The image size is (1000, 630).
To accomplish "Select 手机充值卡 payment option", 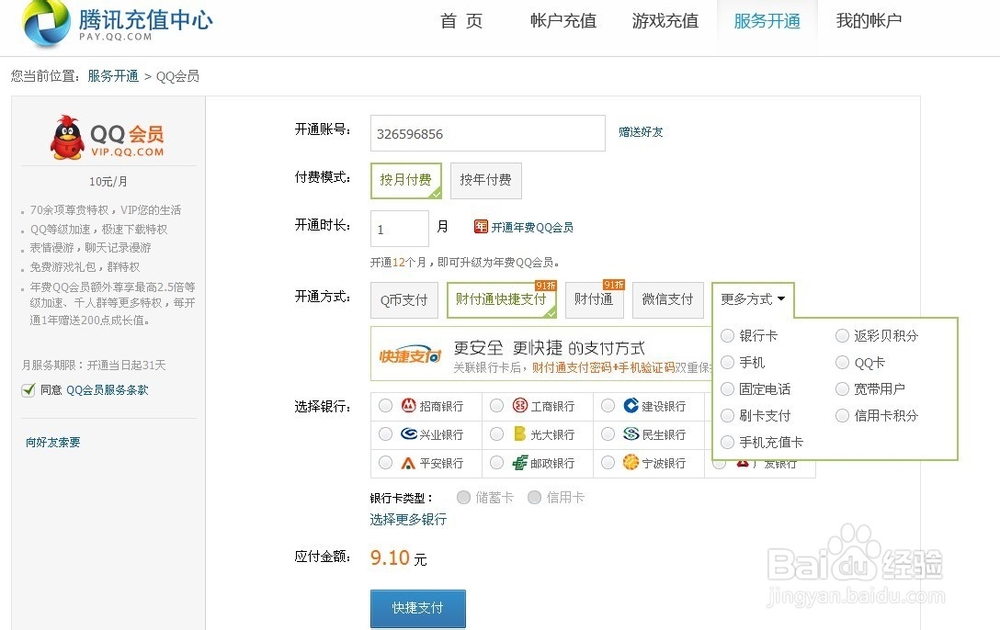I will (727, 442).
